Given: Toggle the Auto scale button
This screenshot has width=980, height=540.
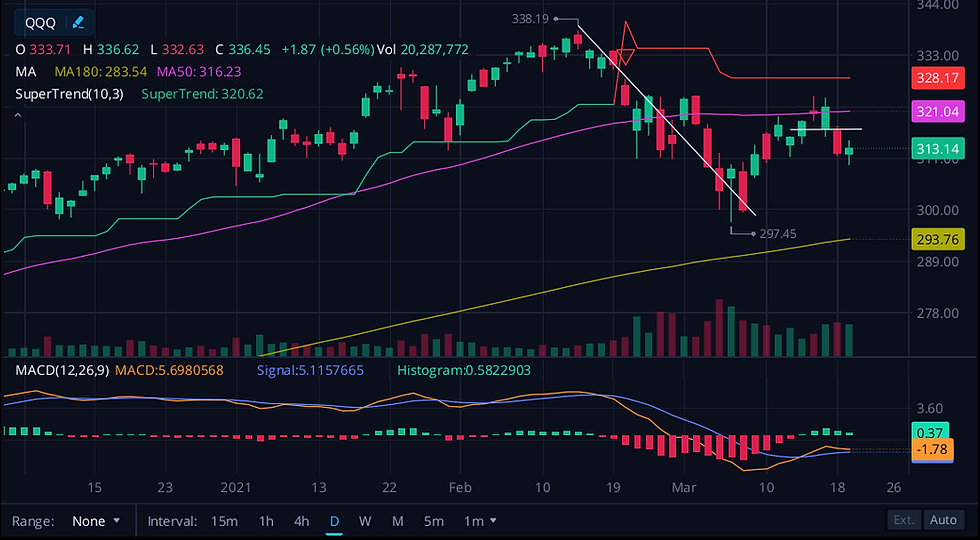Looking at the screenshot, I should (x=943, y=520).
